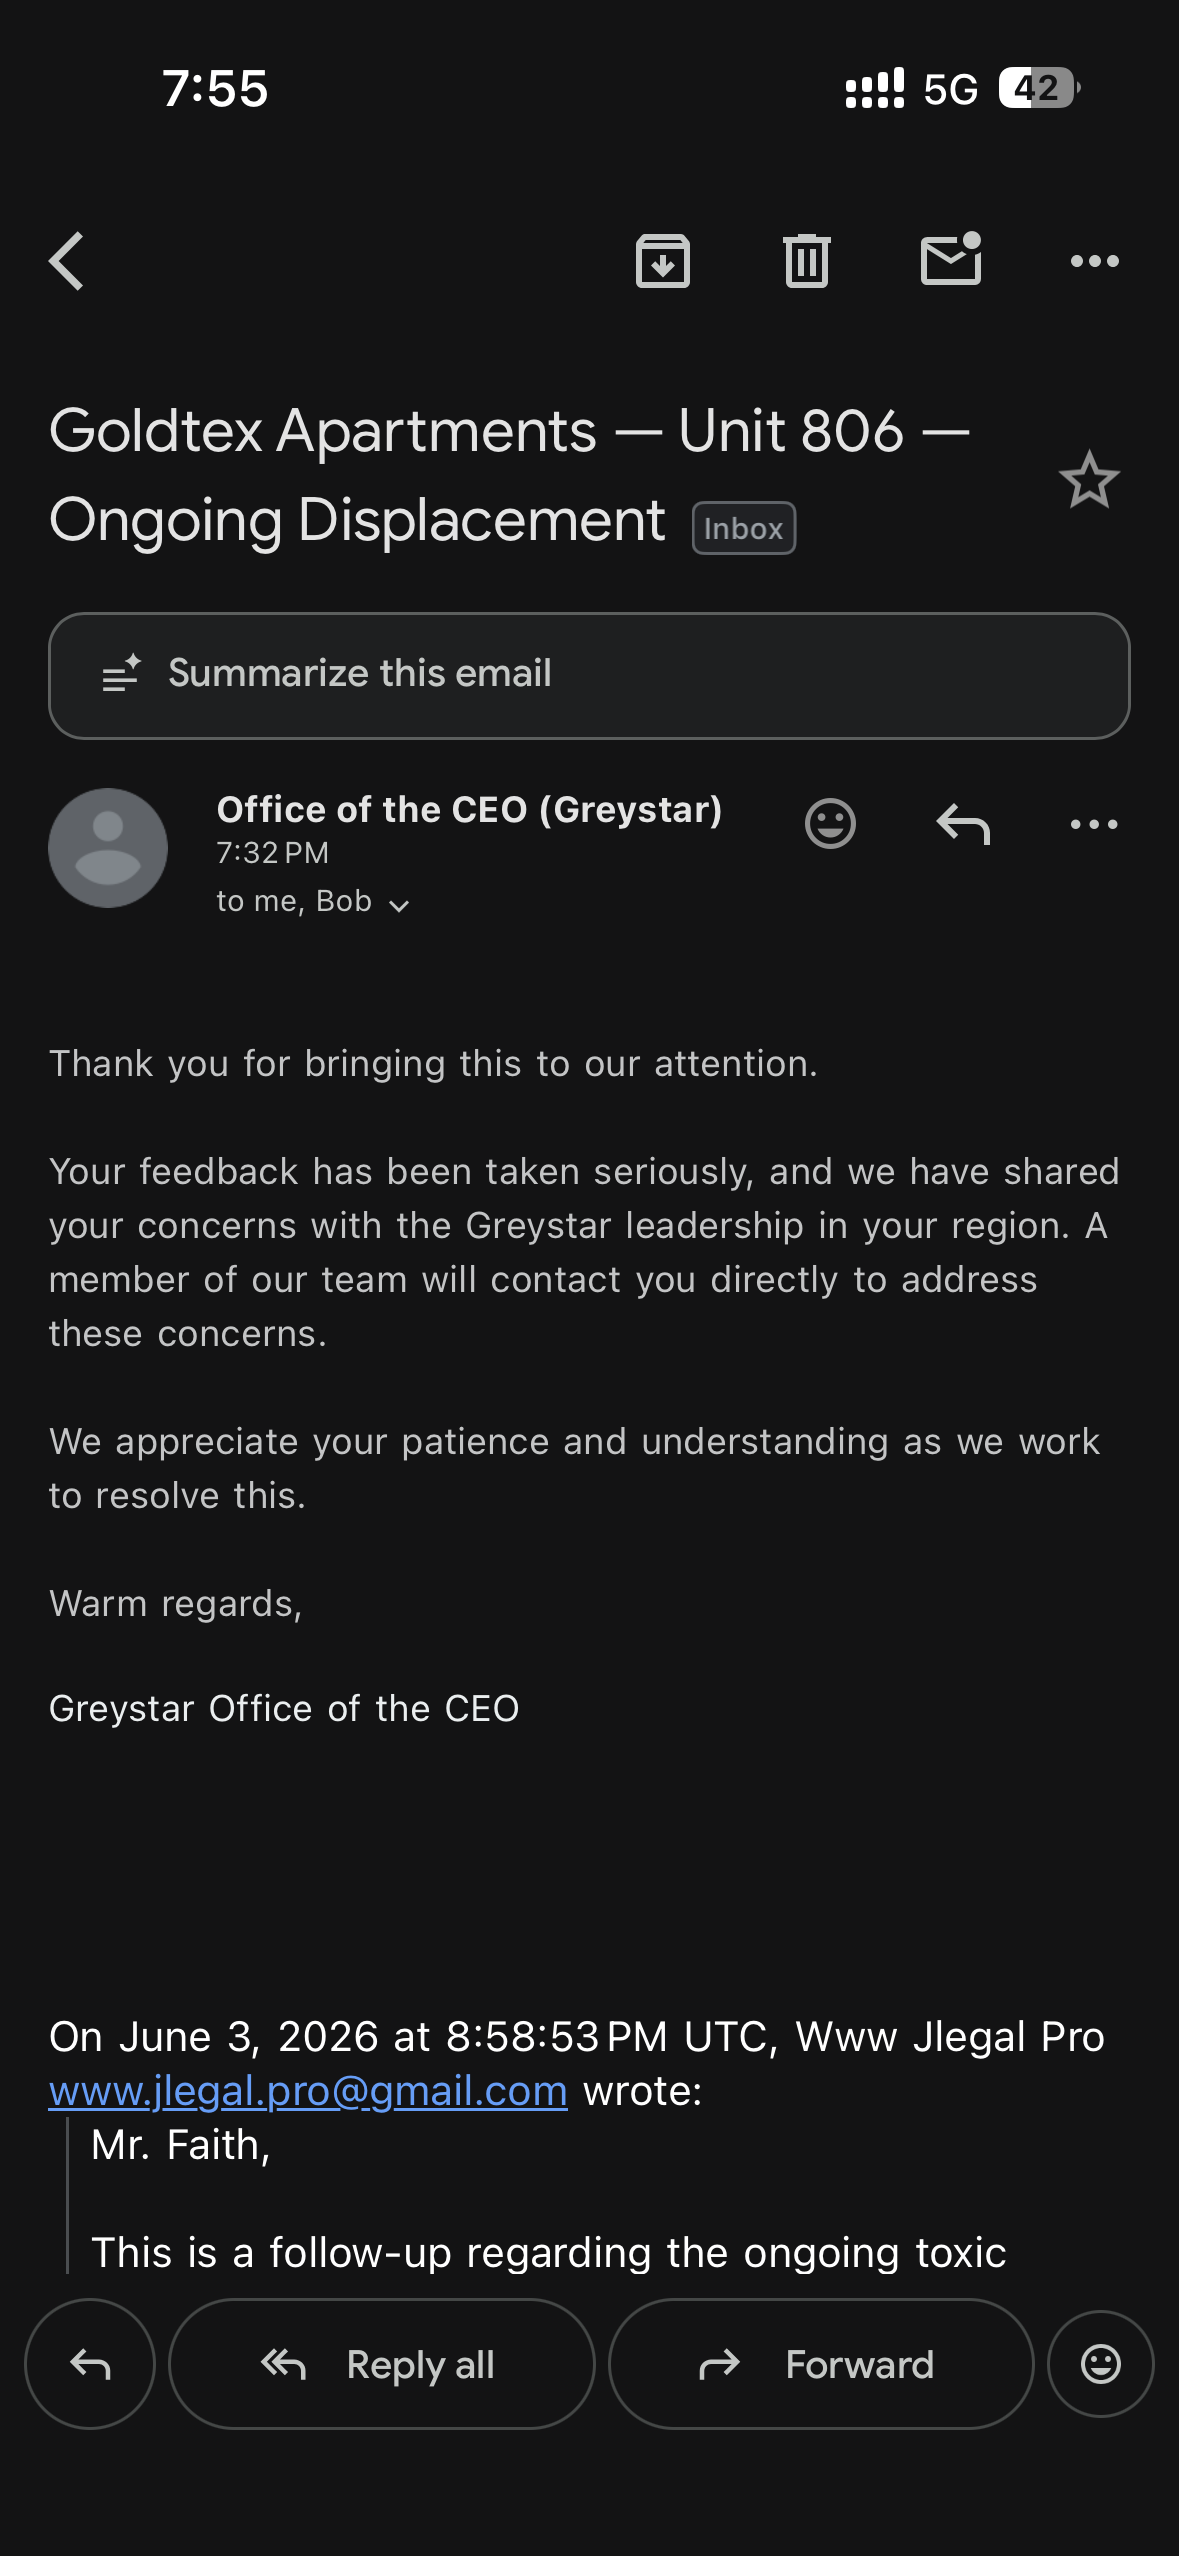This screenshot has height=2556, width=1179.
Task: Tap the emoji reaction button in the bottom bar
Action: (1101, 2364)
